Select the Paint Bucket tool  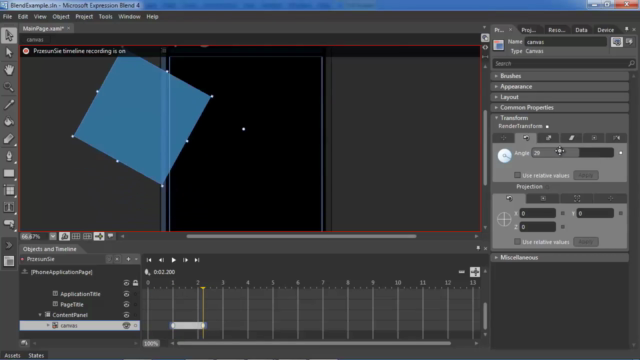[9, 122]
